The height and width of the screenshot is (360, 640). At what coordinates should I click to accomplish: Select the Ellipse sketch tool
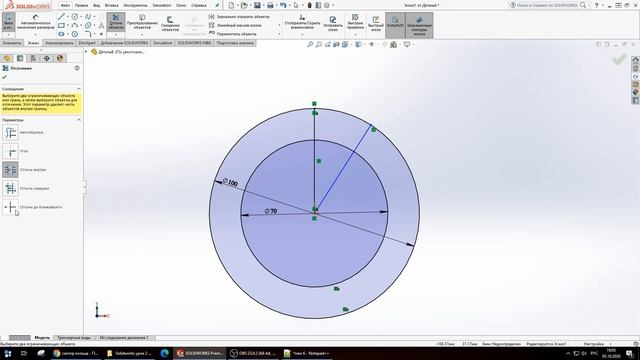coord(88,25)
